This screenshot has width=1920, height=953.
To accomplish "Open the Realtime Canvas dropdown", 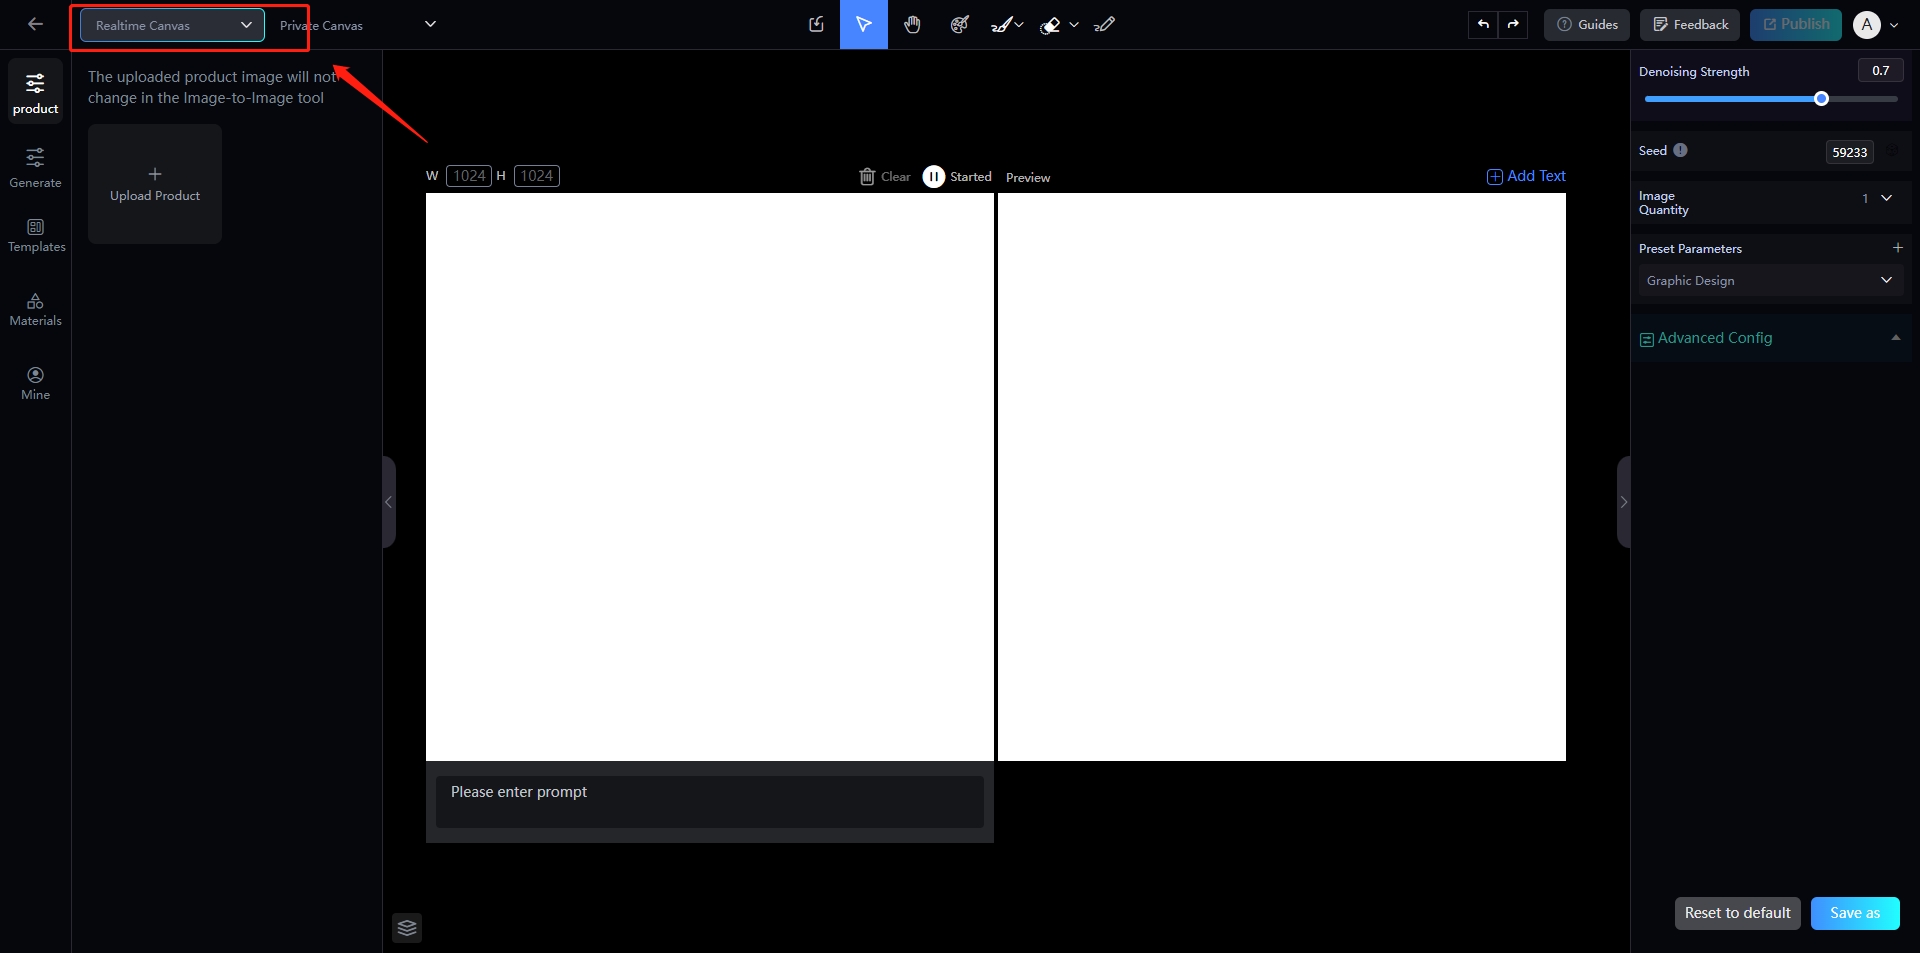I will [172, 25].
